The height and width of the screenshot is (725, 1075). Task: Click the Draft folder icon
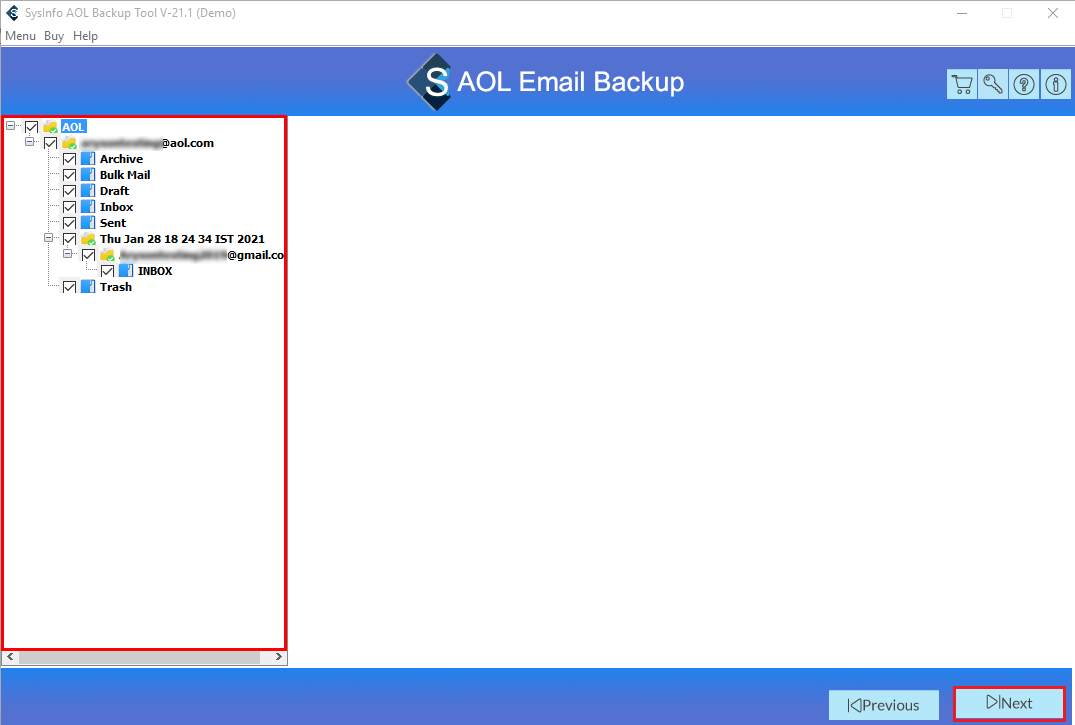88,191
